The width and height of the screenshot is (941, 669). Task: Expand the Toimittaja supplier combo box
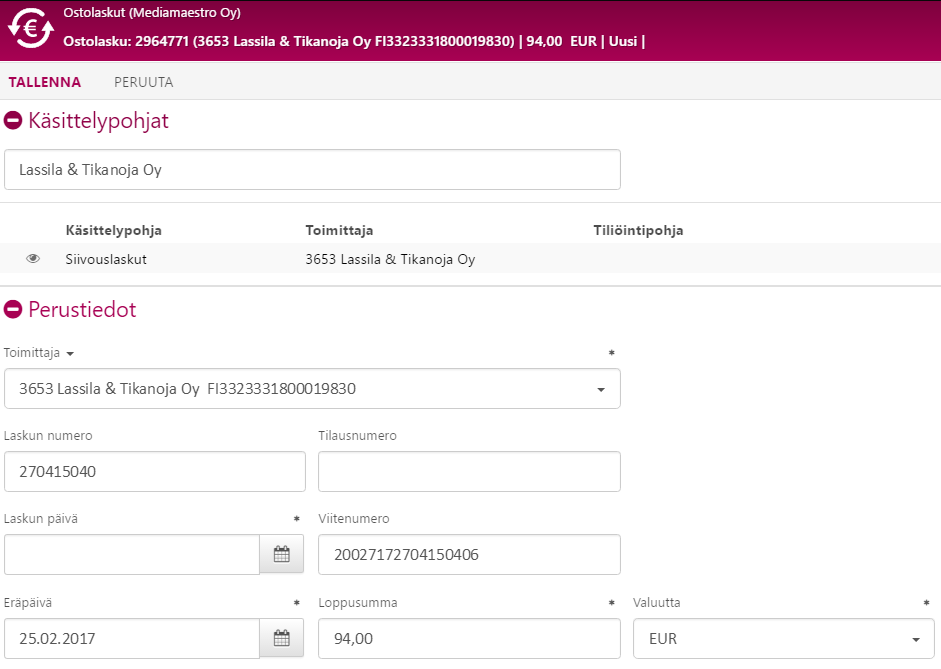600,389
